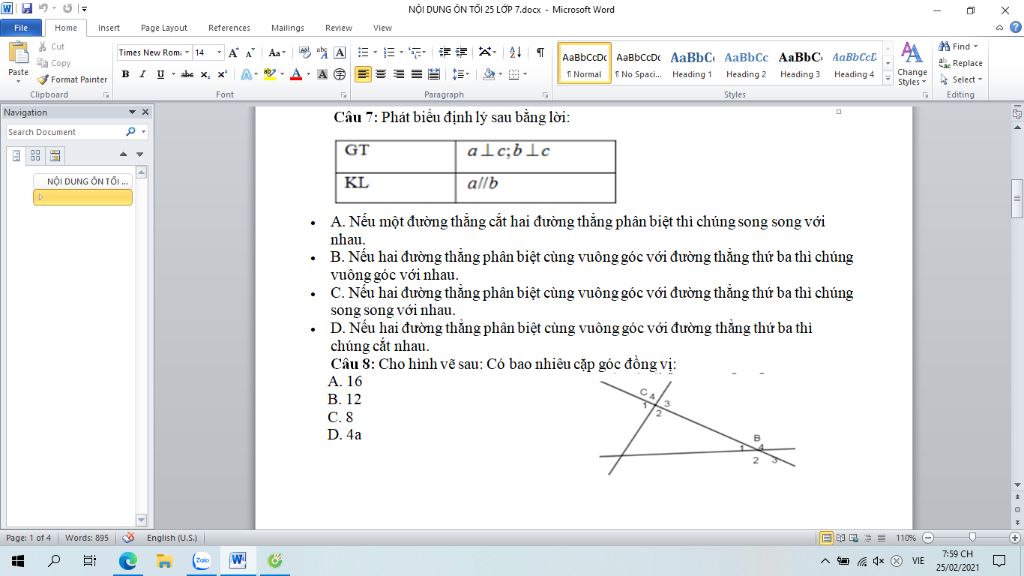This screenshot has width=1024, height=576.
Task: Switch to the References tab
Action: [x=229, y=27]
